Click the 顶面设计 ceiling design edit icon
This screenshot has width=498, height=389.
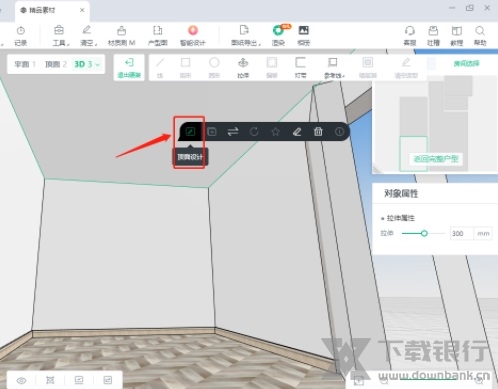190,132
